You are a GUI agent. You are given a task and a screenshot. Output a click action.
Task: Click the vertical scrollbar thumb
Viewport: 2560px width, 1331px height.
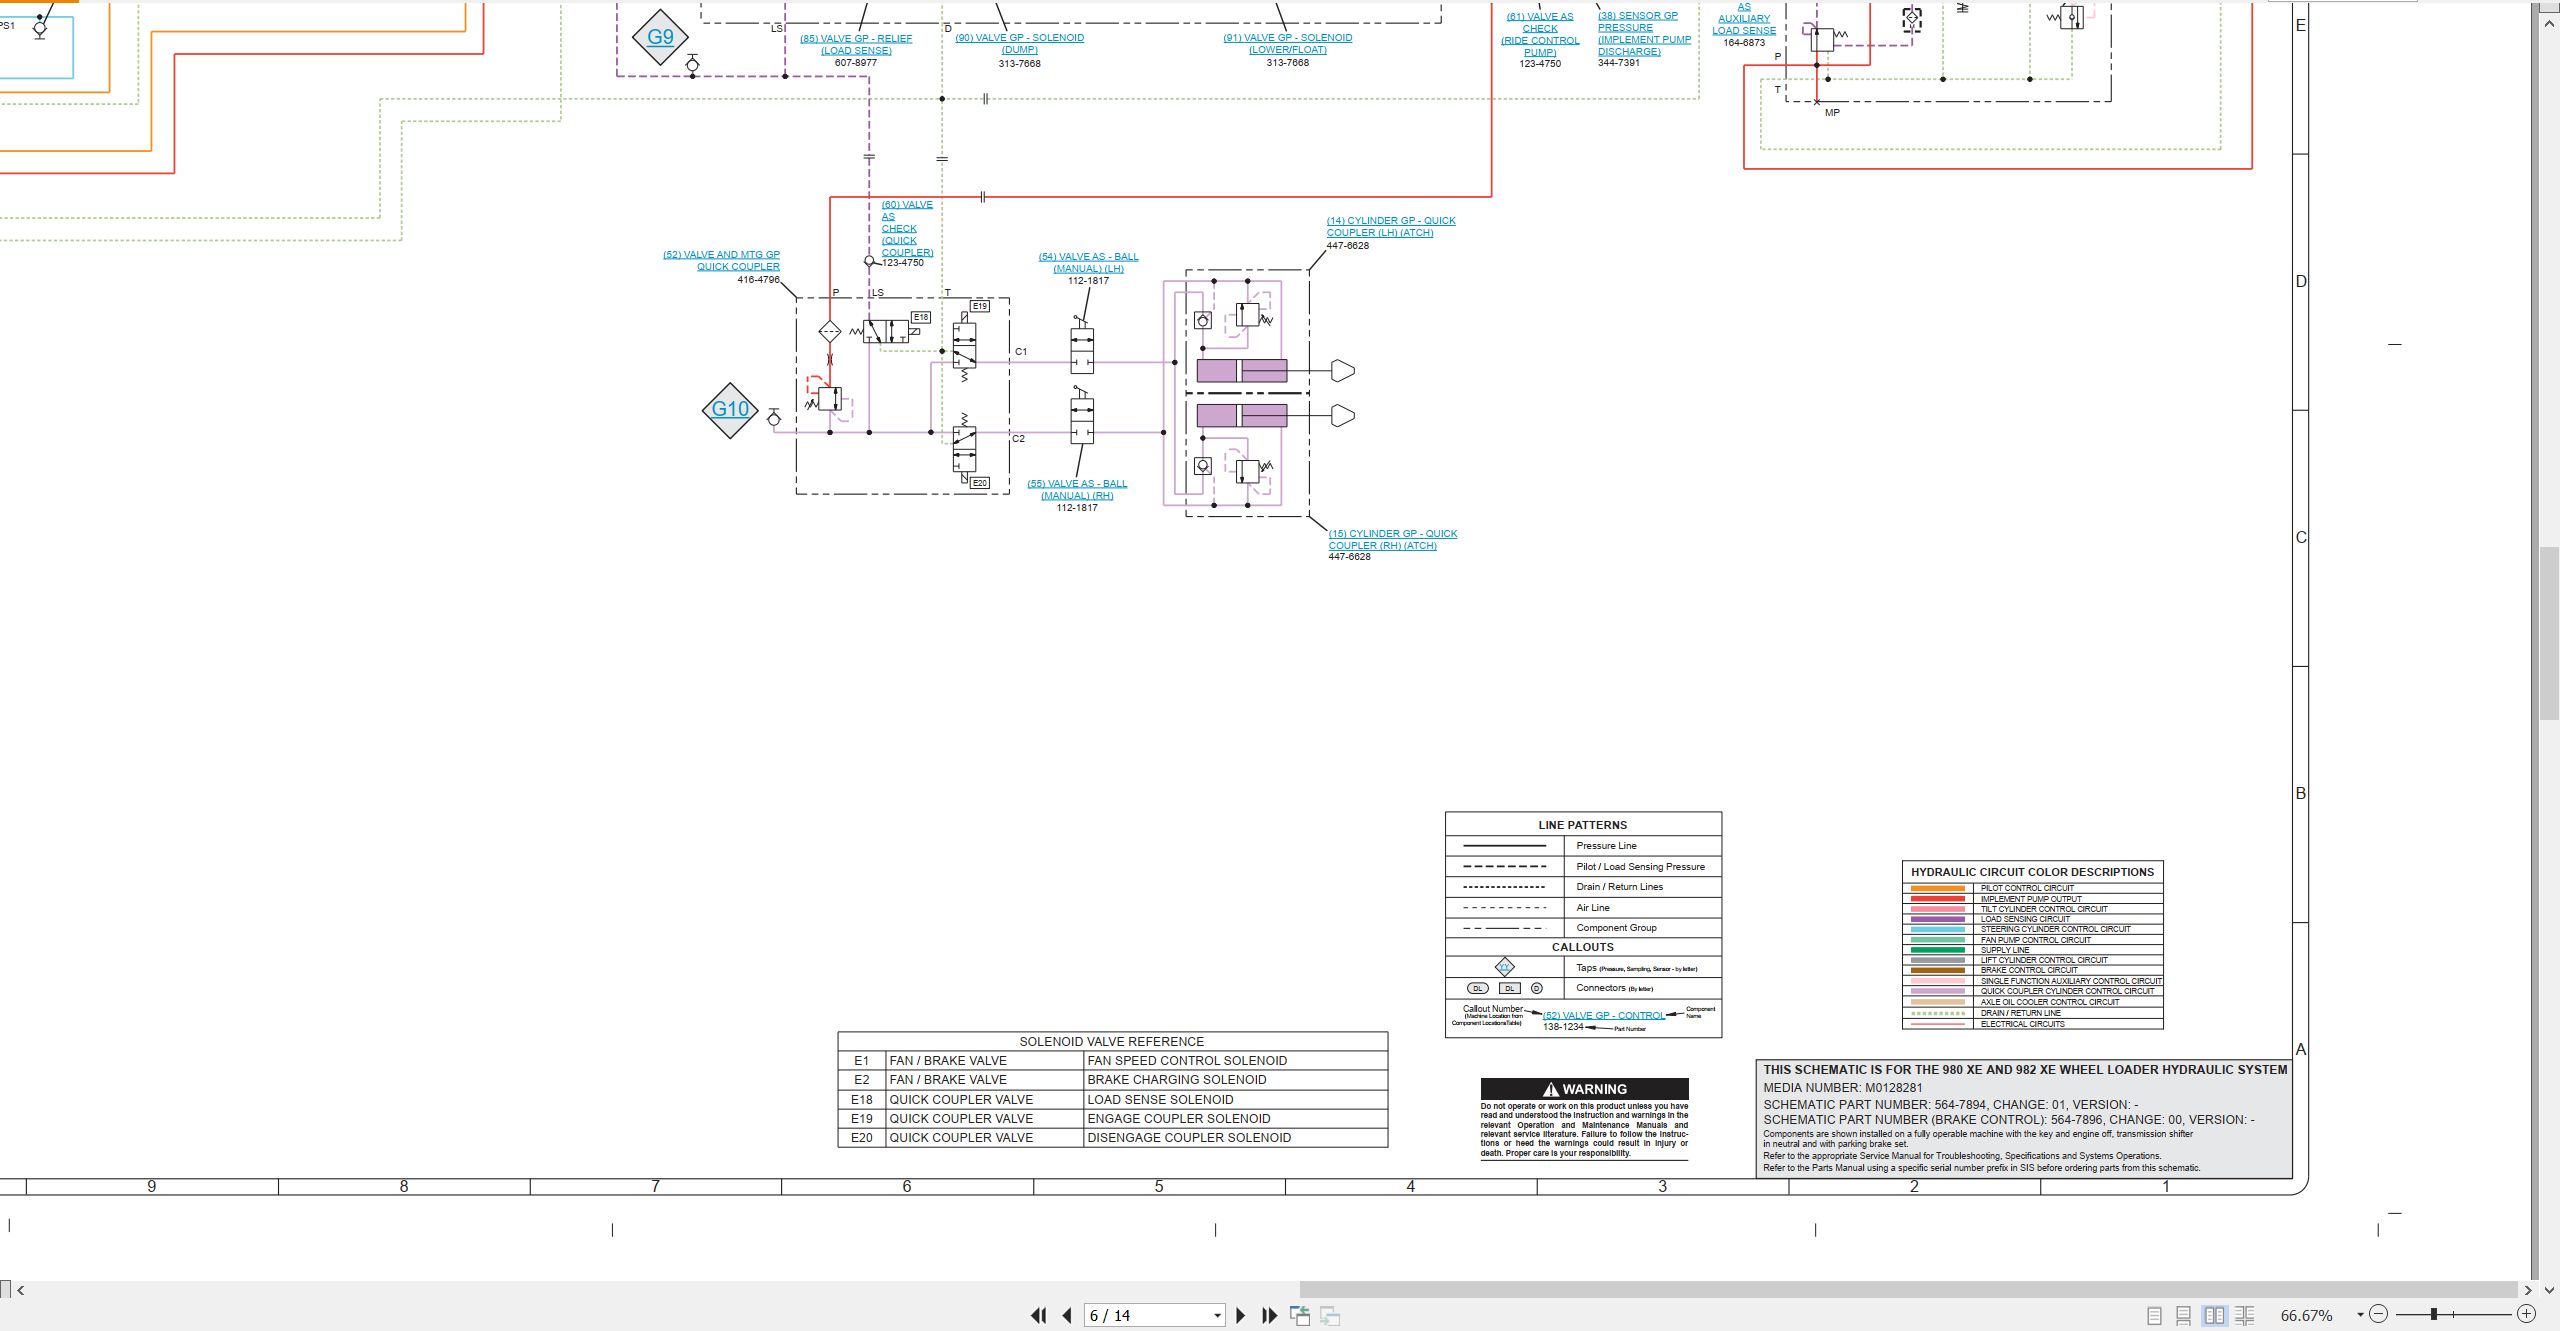coord(2549,633)
